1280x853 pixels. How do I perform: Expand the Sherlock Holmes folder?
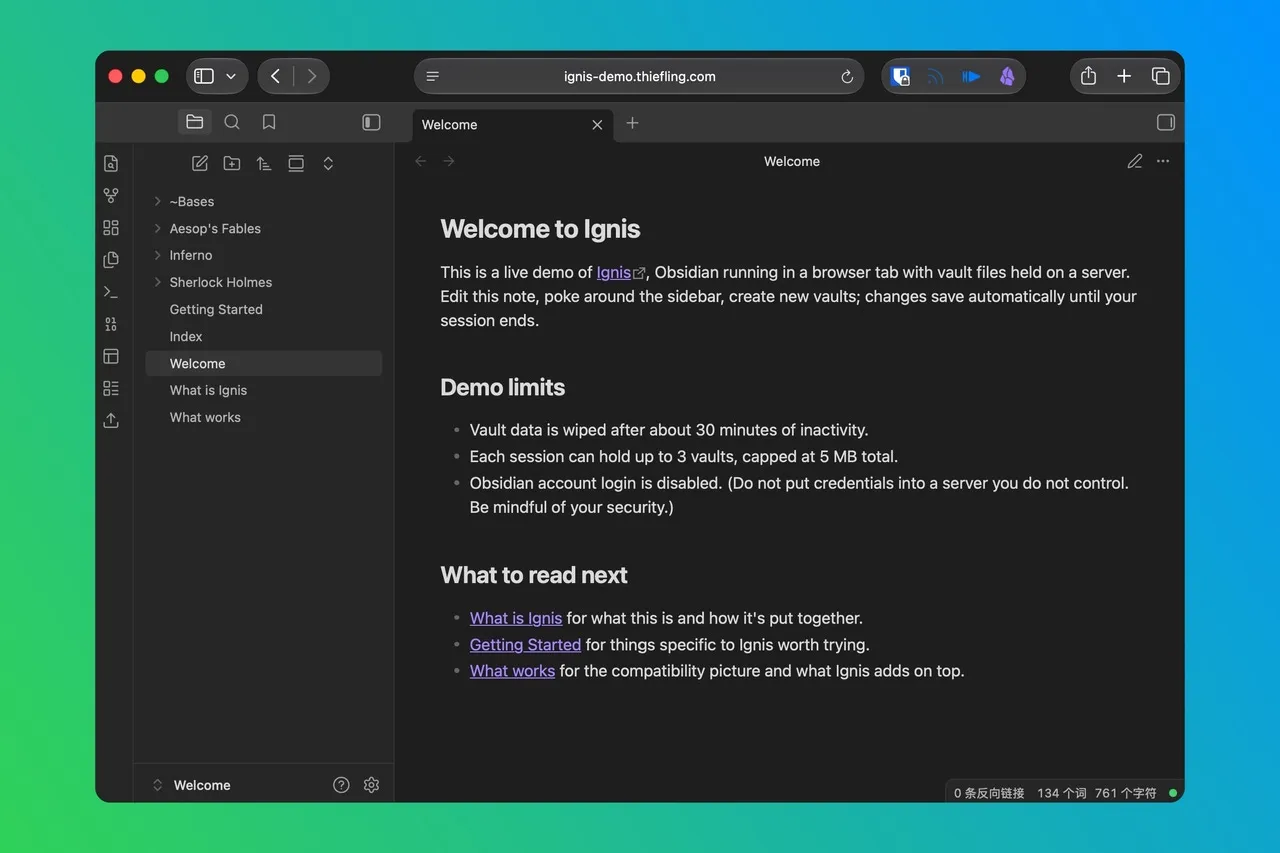[x=158, y=282]
